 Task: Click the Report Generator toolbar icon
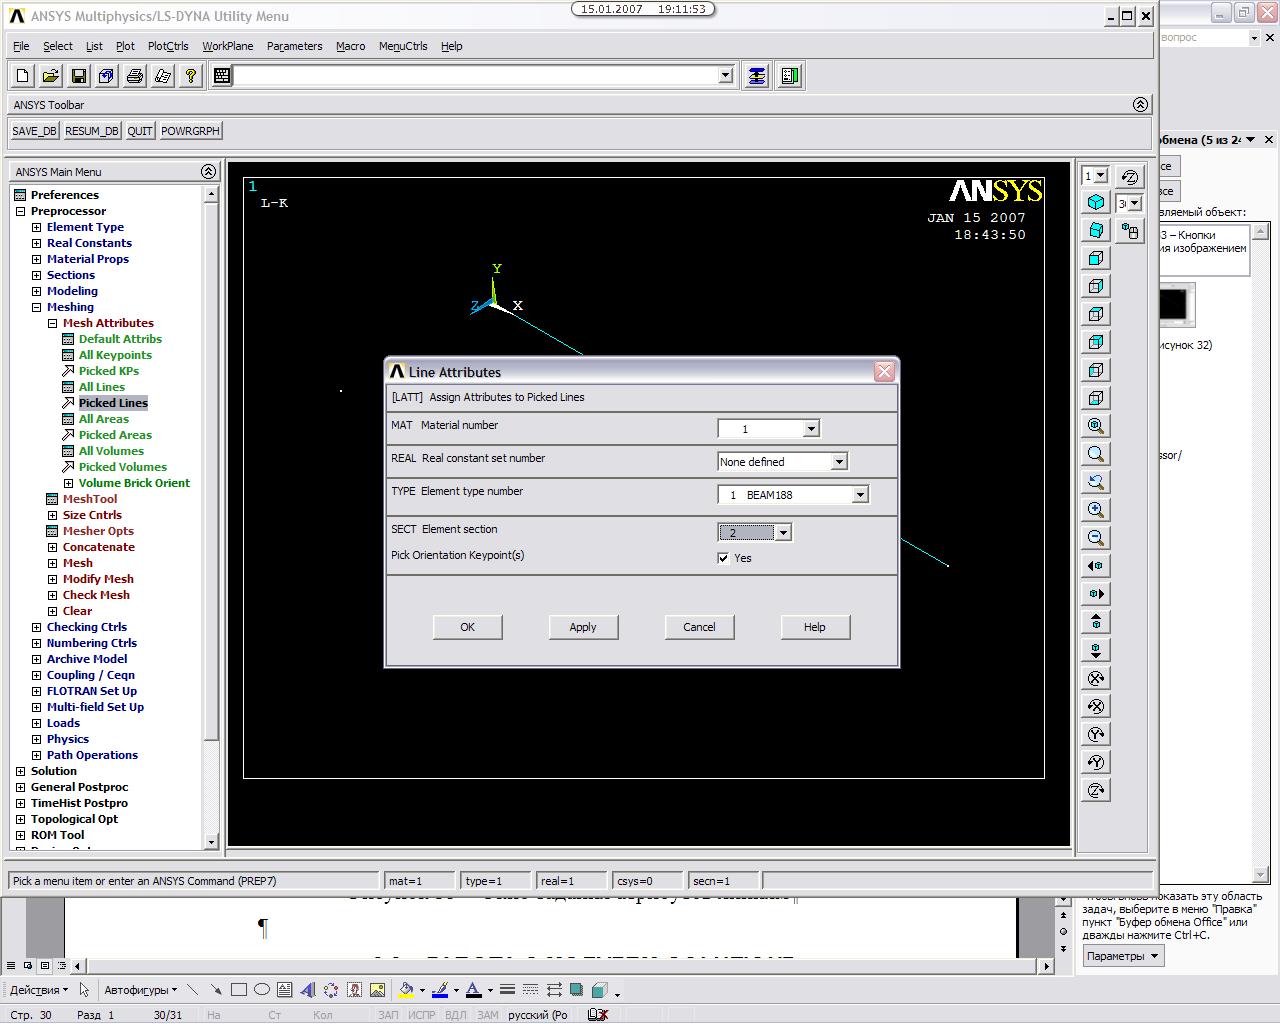coord(163,76)
